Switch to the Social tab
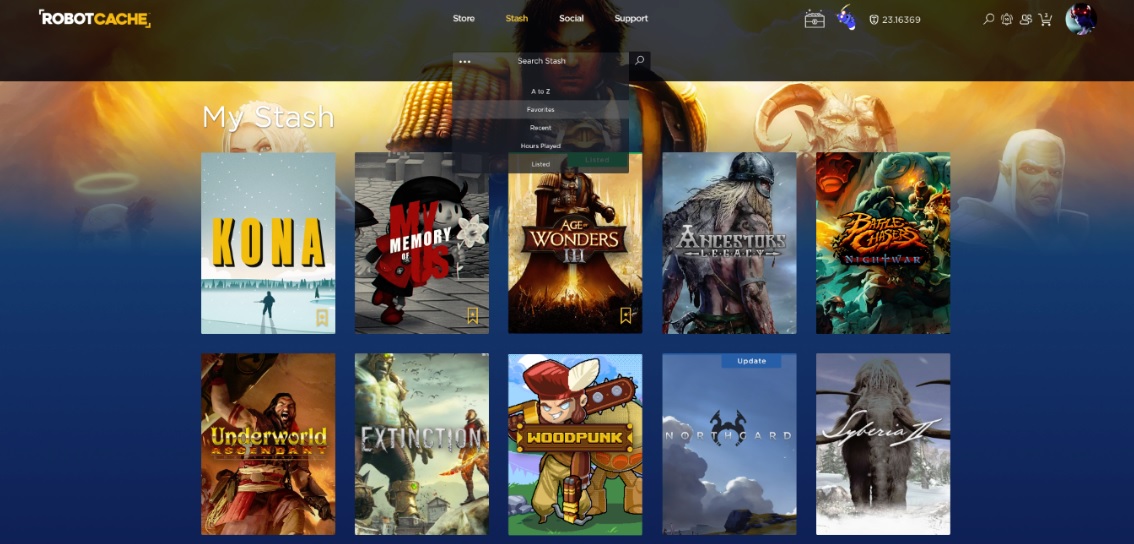The height and width of the screenshot is (544, 1134). [571, 19]
